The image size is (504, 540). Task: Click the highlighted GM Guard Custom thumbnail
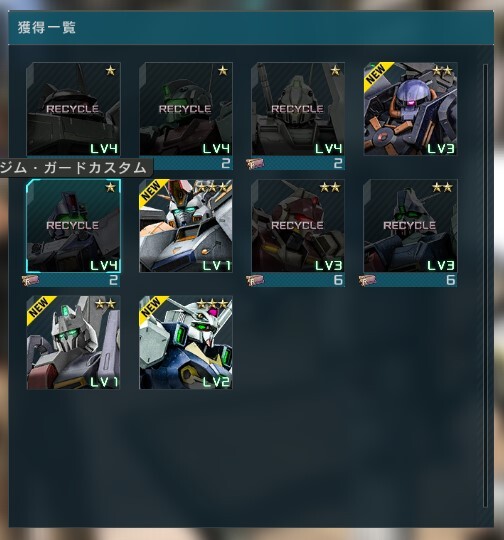pyautogui.click(x=73, y=226)
